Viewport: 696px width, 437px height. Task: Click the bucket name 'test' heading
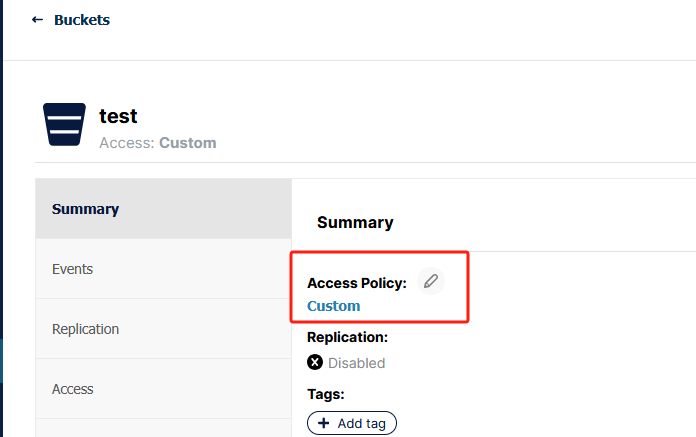[x=118, y=116]
